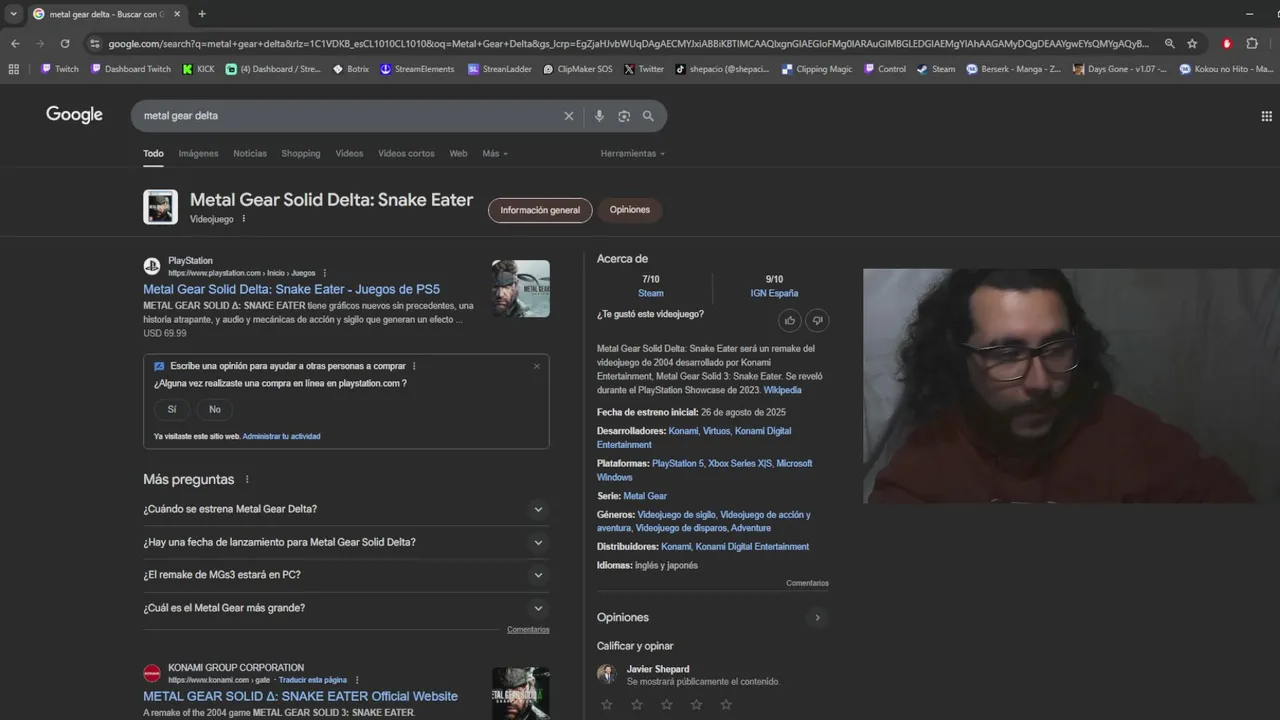Click thumbs up for this videogame
The height and width of the screenshot is (720, 1280).
pos(790,320)
